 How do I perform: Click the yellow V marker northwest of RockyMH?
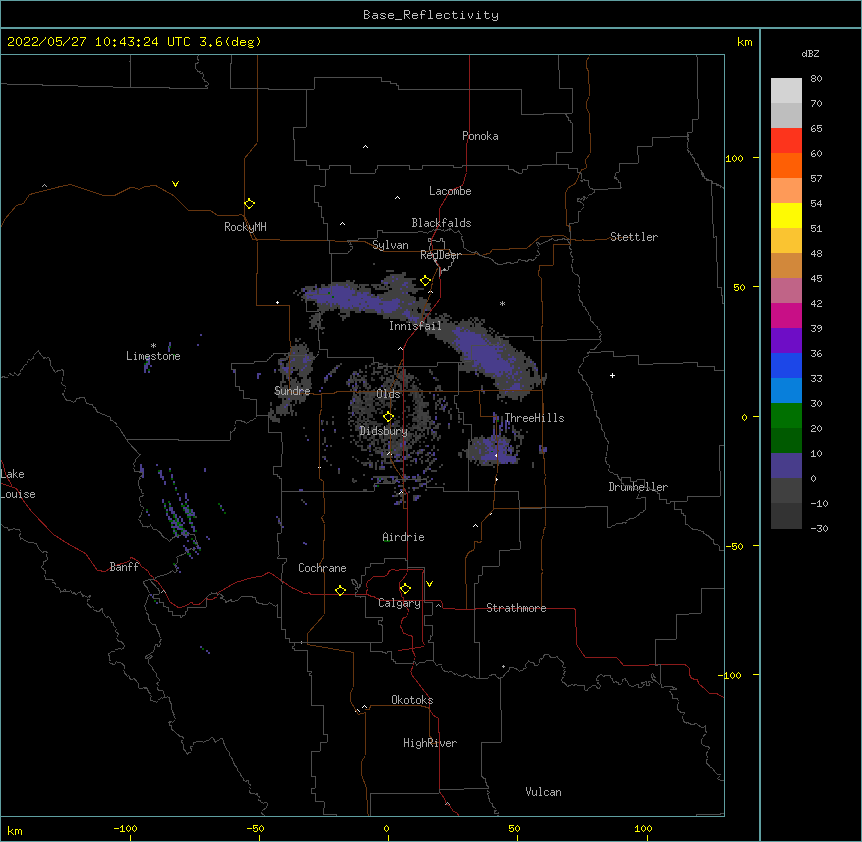pyautogui.click(x=175, y=184)
